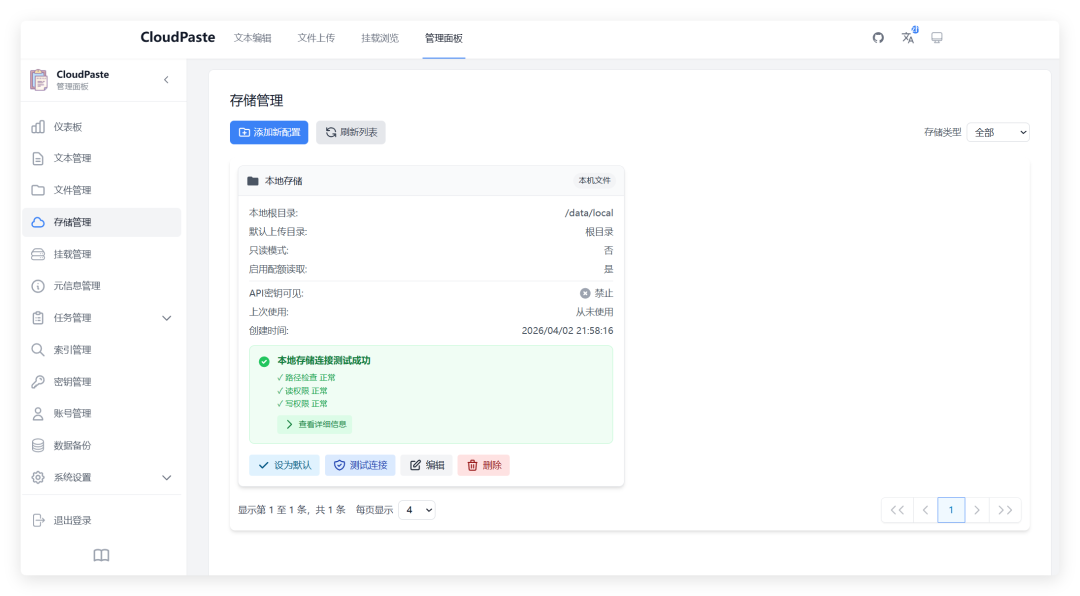Screen dimensions: 1080x596
Task: Switch to the 文件上传 top tab
Action: 316,38
